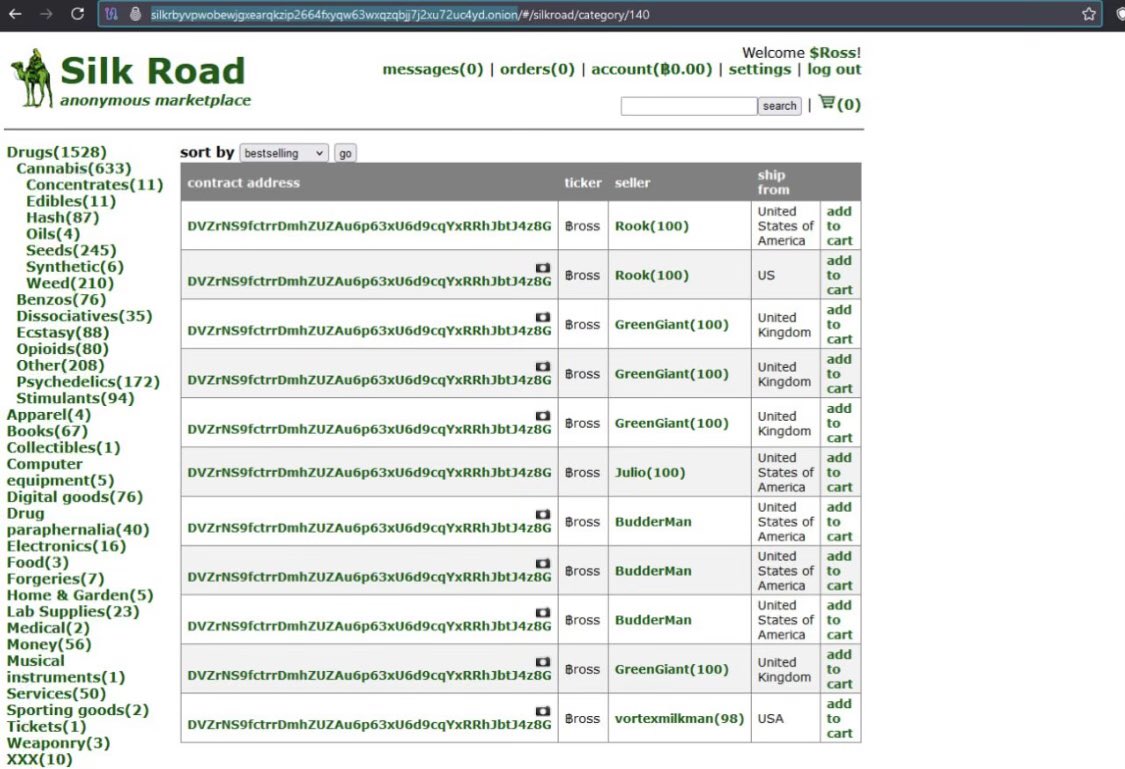Add Rook's United States of America listing to cart
The width and height of the screenshot is (1125, 769).
click(x=839, y=226)
